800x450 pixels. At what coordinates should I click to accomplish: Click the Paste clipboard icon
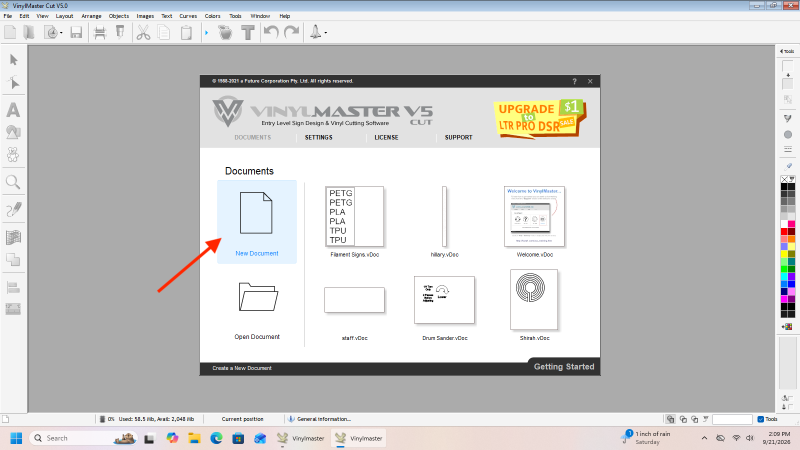coord(186,33)
